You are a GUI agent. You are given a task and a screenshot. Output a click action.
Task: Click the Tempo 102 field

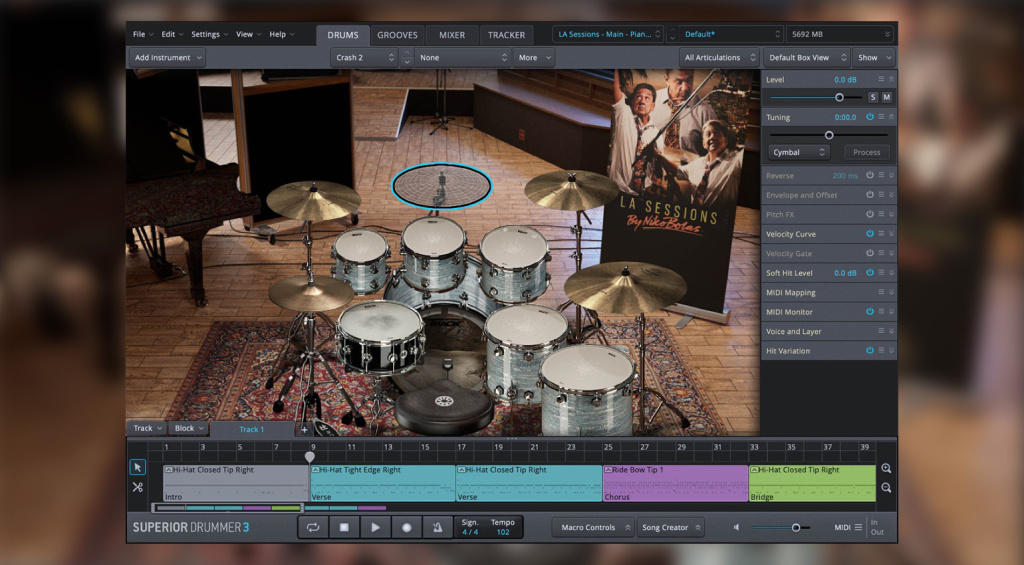[503, 527]
